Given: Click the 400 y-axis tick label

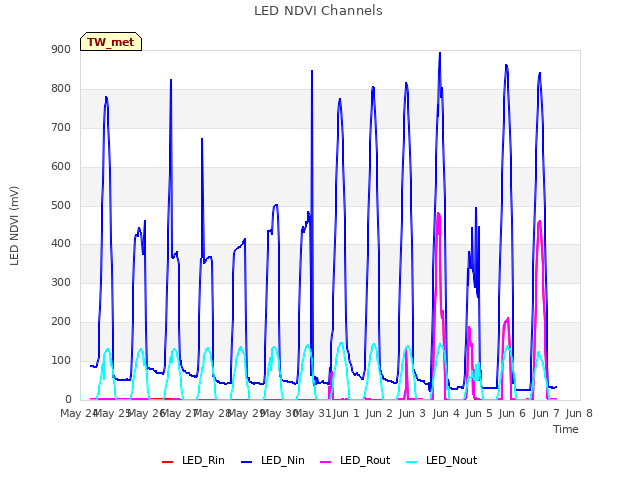Looking at the screenshot, I should (61, 243).
